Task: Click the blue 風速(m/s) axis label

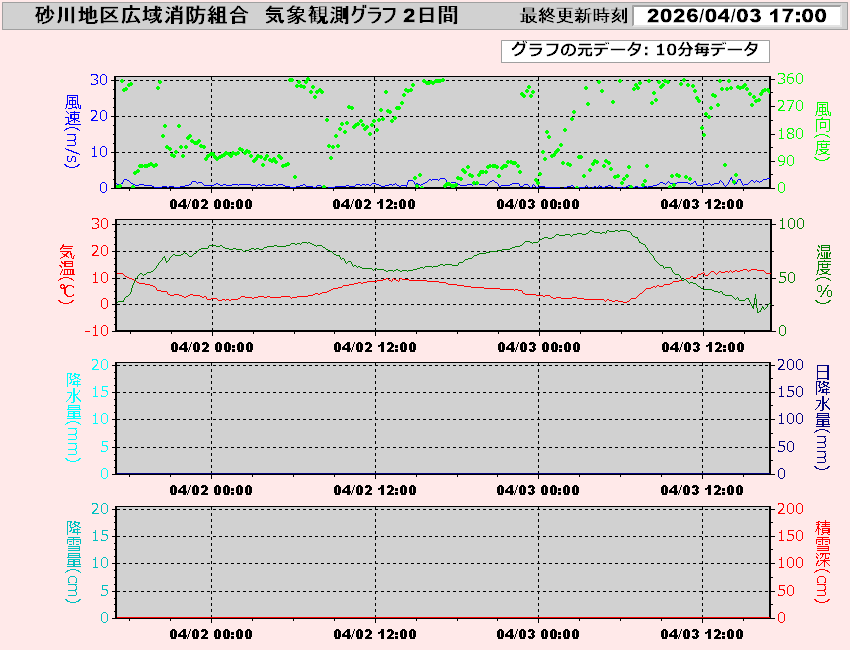Action: pos(73,132)
